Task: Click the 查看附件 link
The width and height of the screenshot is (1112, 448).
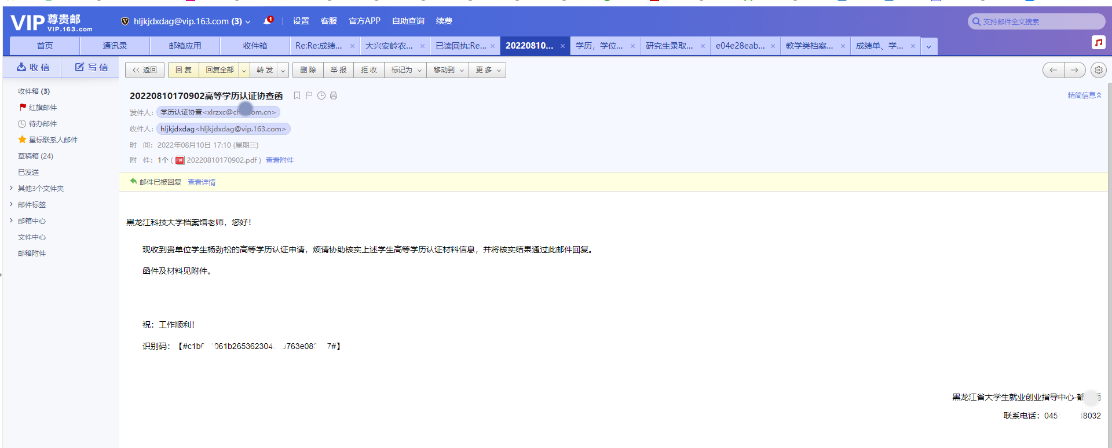Action: pyautogui.click(x=279, y=160)
